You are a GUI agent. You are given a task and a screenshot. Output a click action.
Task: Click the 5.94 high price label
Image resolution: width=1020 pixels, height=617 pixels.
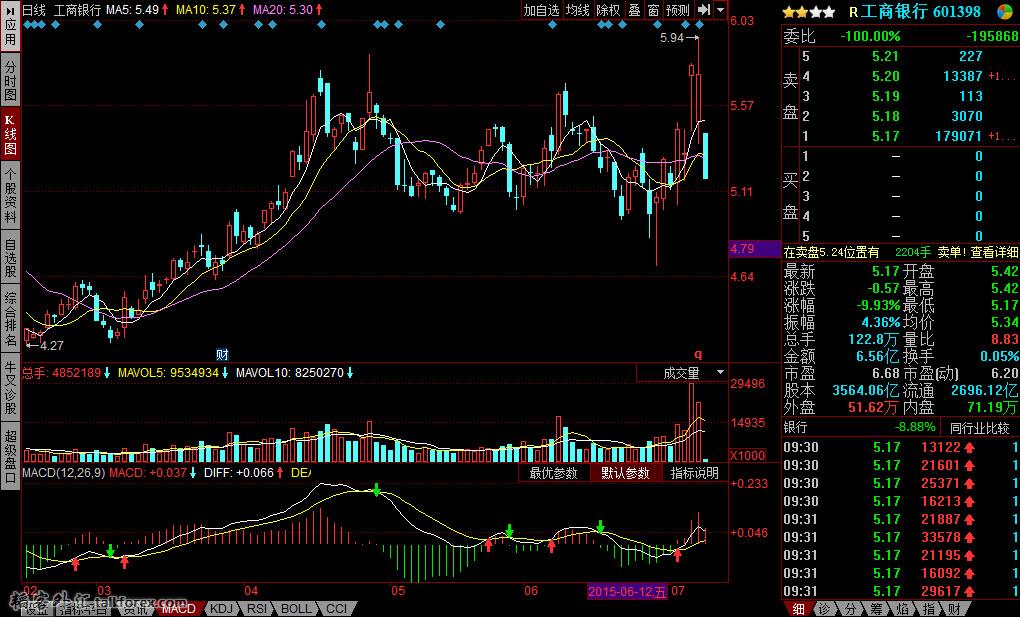672,38
